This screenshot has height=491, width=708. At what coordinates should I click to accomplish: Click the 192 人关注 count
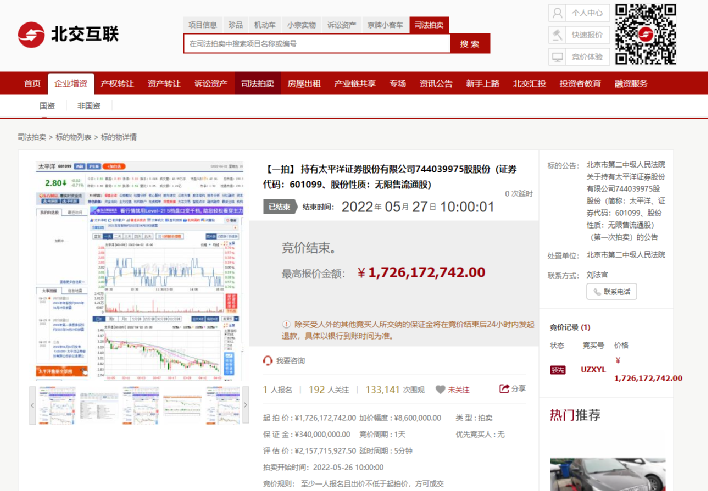pyautogui.click(x=329, y=389)
